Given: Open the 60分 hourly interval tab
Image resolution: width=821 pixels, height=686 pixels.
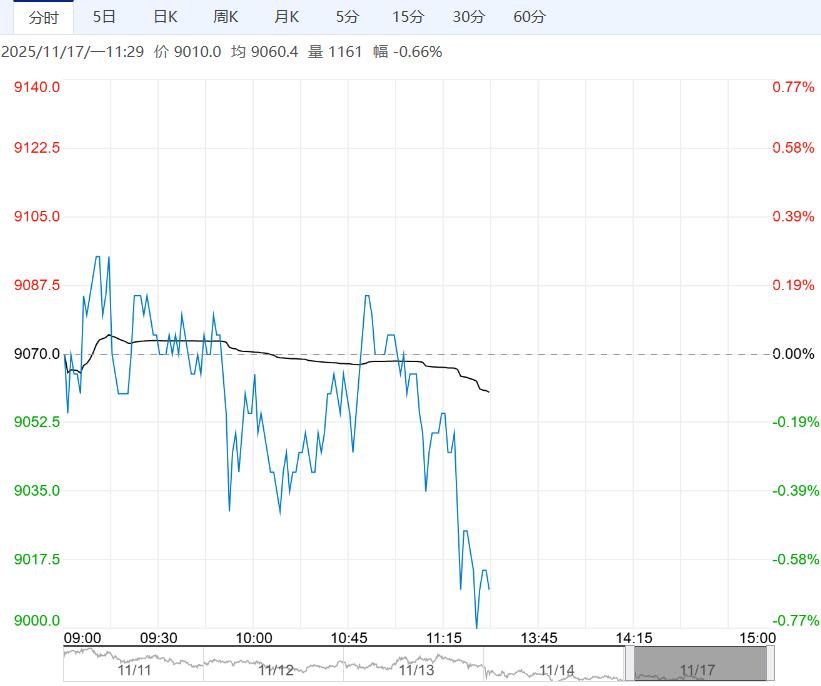Looking at the screenshot, I should [529, 17].
